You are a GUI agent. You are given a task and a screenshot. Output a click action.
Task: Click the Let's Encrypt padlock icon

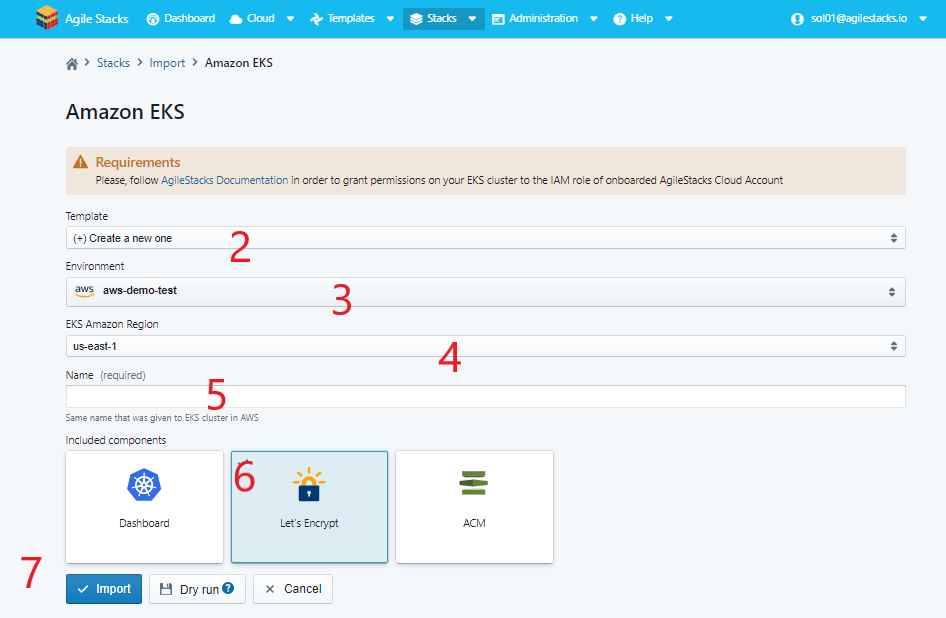(309, 485)
